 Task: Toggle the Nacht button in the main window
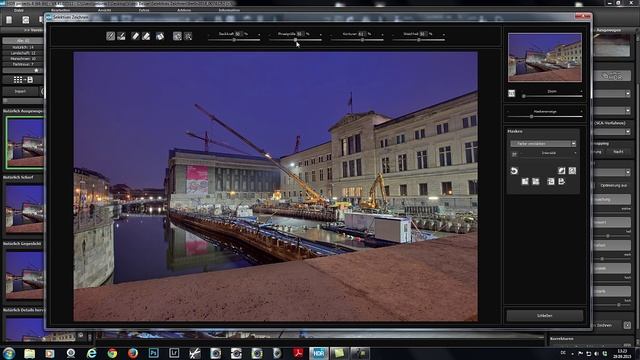618,151
